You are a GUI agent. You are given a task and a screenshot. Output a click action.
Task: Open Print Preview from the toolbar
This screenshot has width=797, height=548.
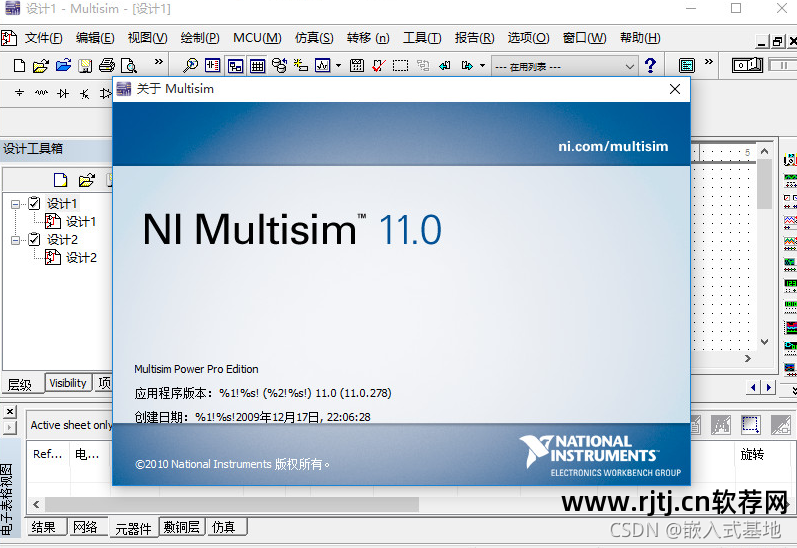point(128,66)
